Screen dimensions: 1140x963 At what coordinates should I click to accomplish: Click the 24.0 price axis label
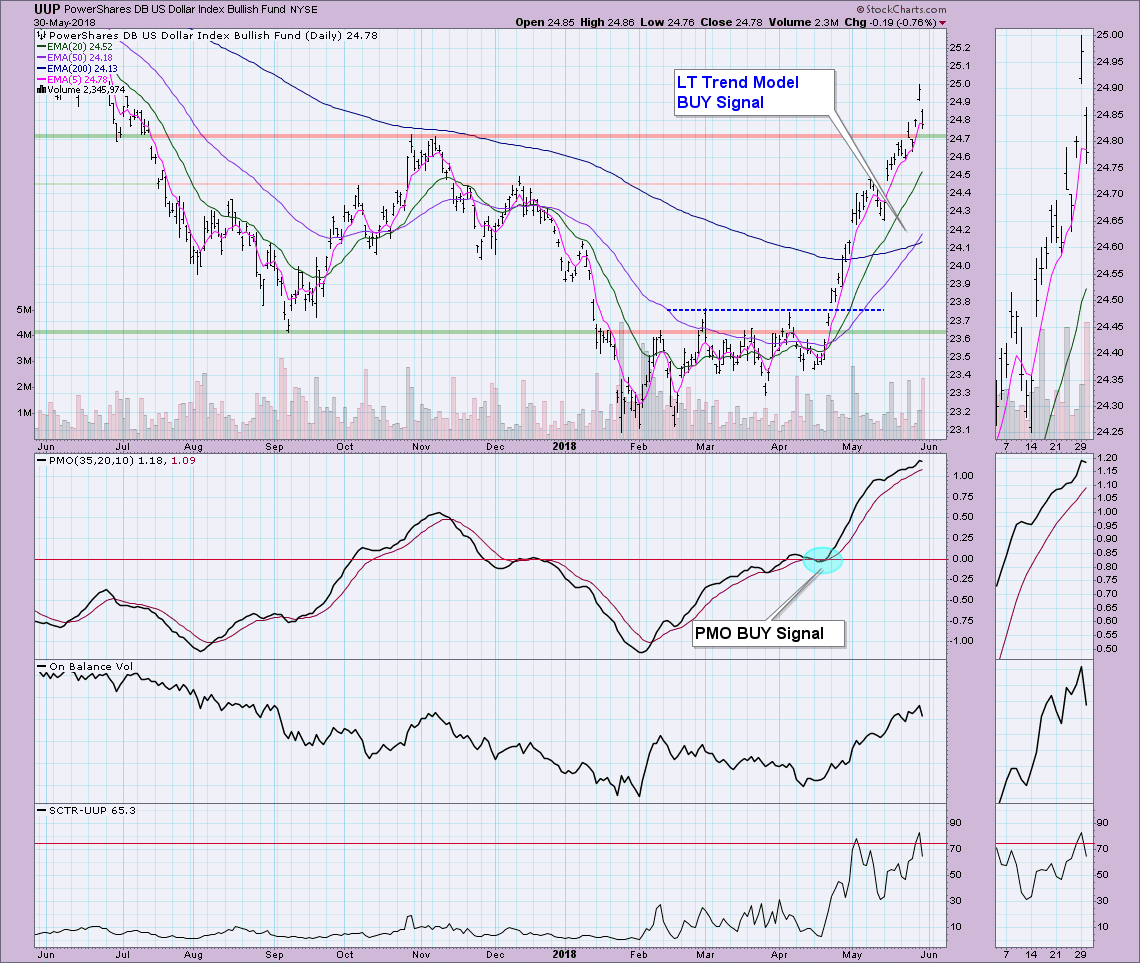[x=960, y=266]
